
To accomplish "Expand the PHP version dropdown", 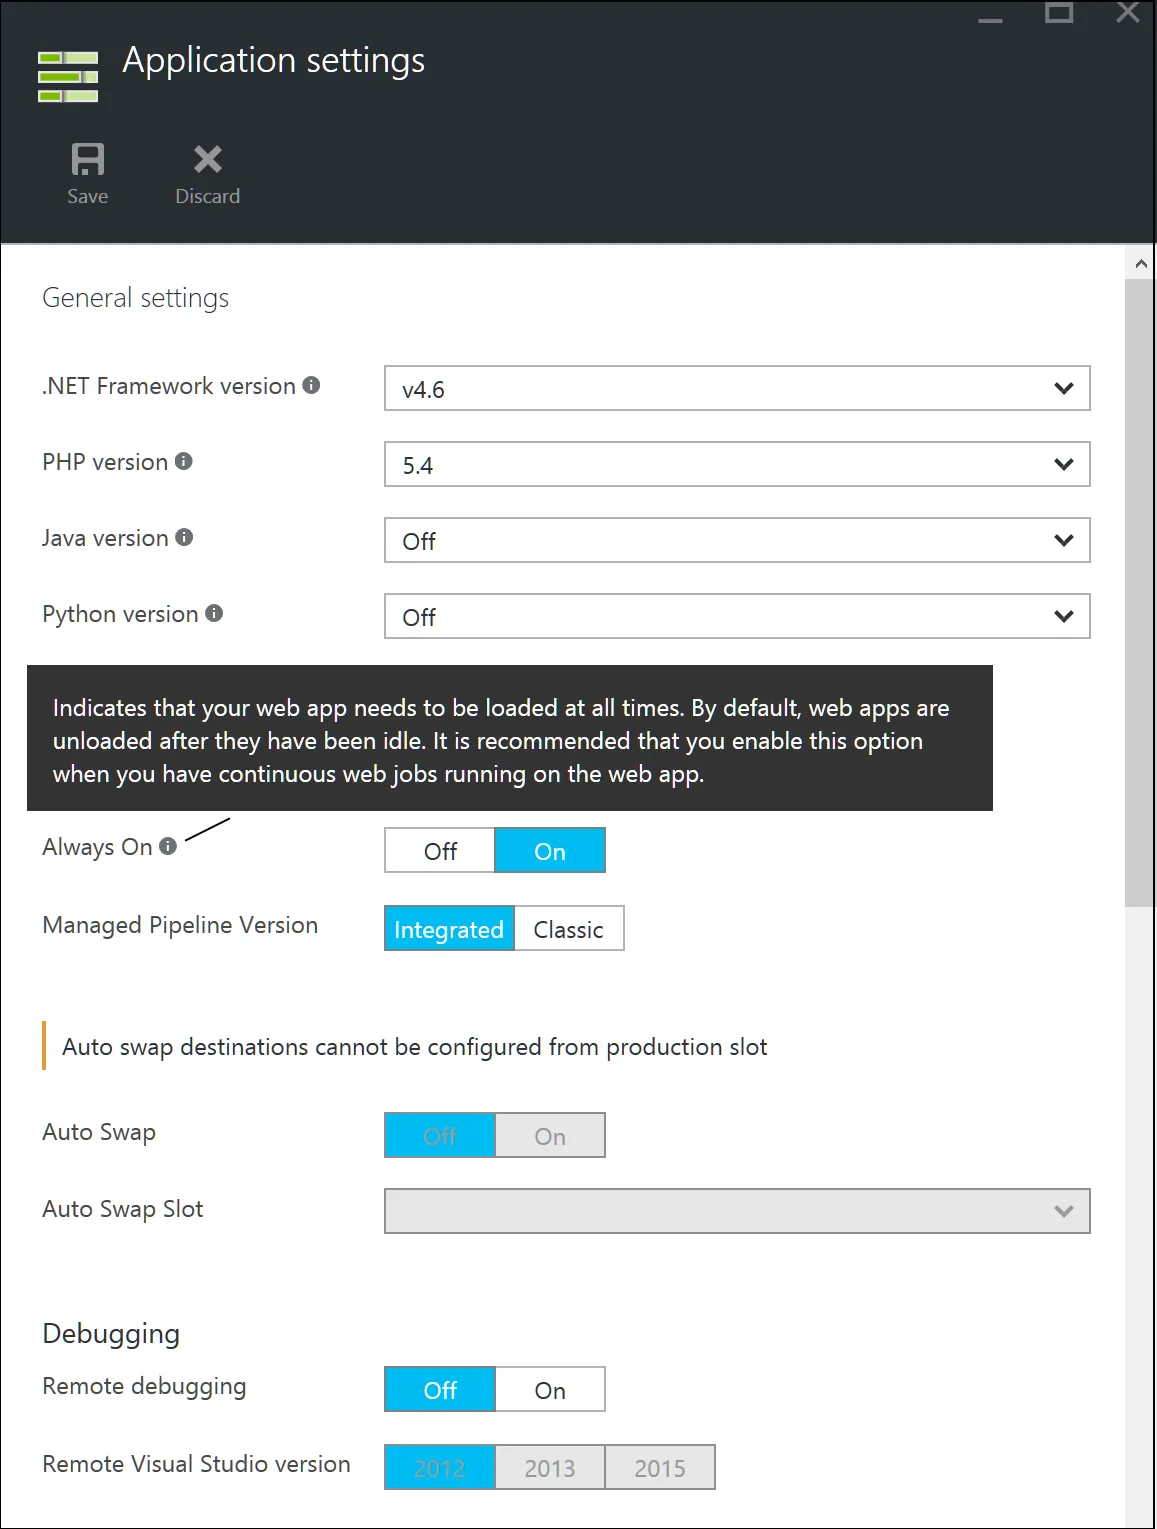I will coord(737,464).
